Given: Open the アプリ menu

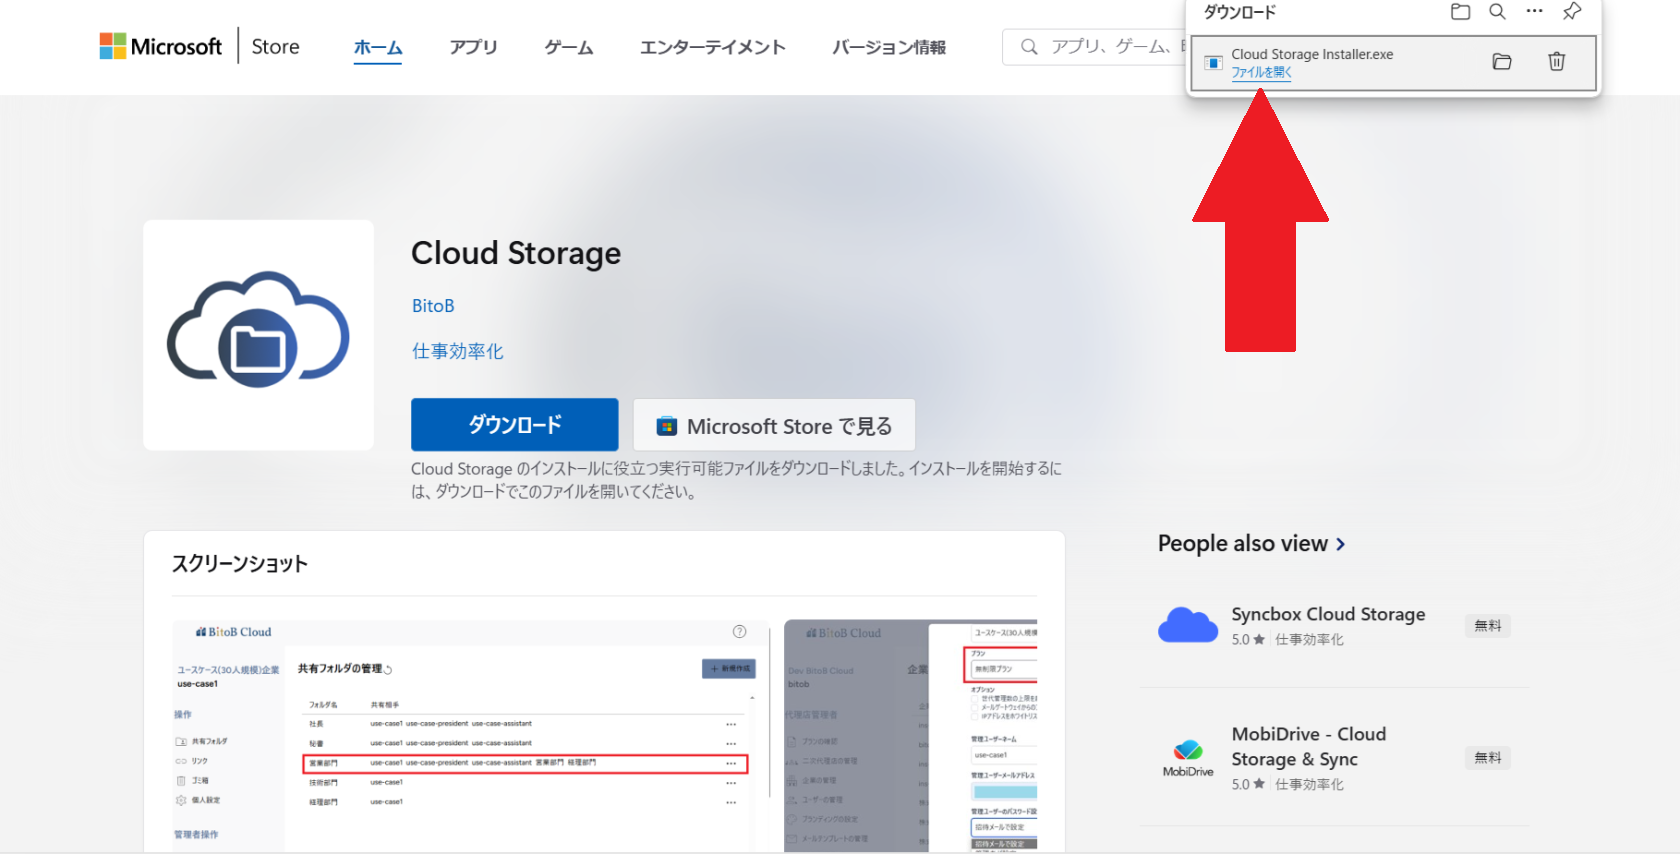Looking at the screenshot, I should pos(473,47).
